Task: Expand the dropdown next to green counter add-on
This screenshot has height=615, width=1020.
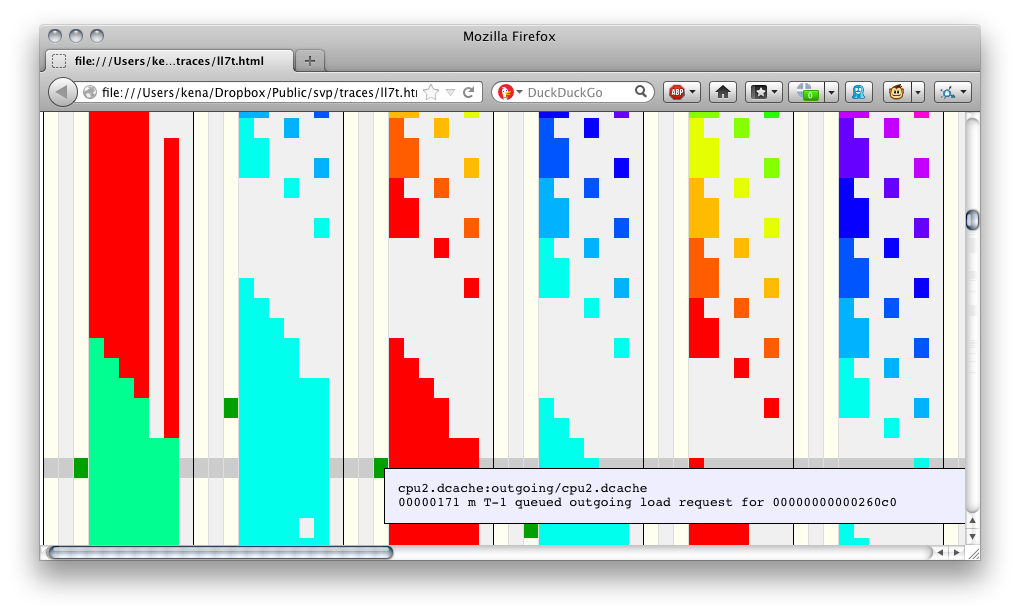Action: (831, 92)
